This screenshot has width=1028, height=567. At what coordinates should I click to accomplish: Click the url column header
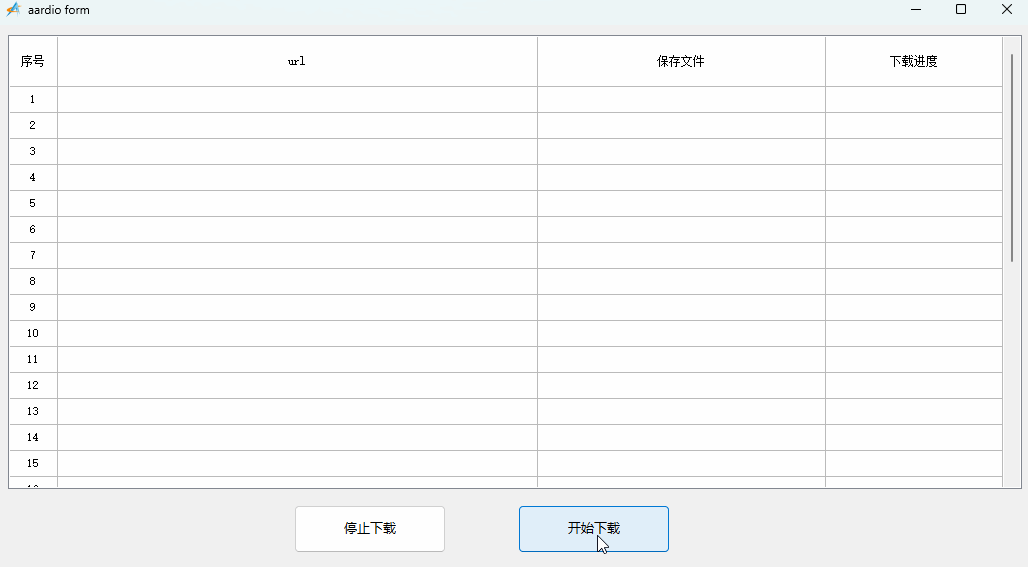(298, 62)
